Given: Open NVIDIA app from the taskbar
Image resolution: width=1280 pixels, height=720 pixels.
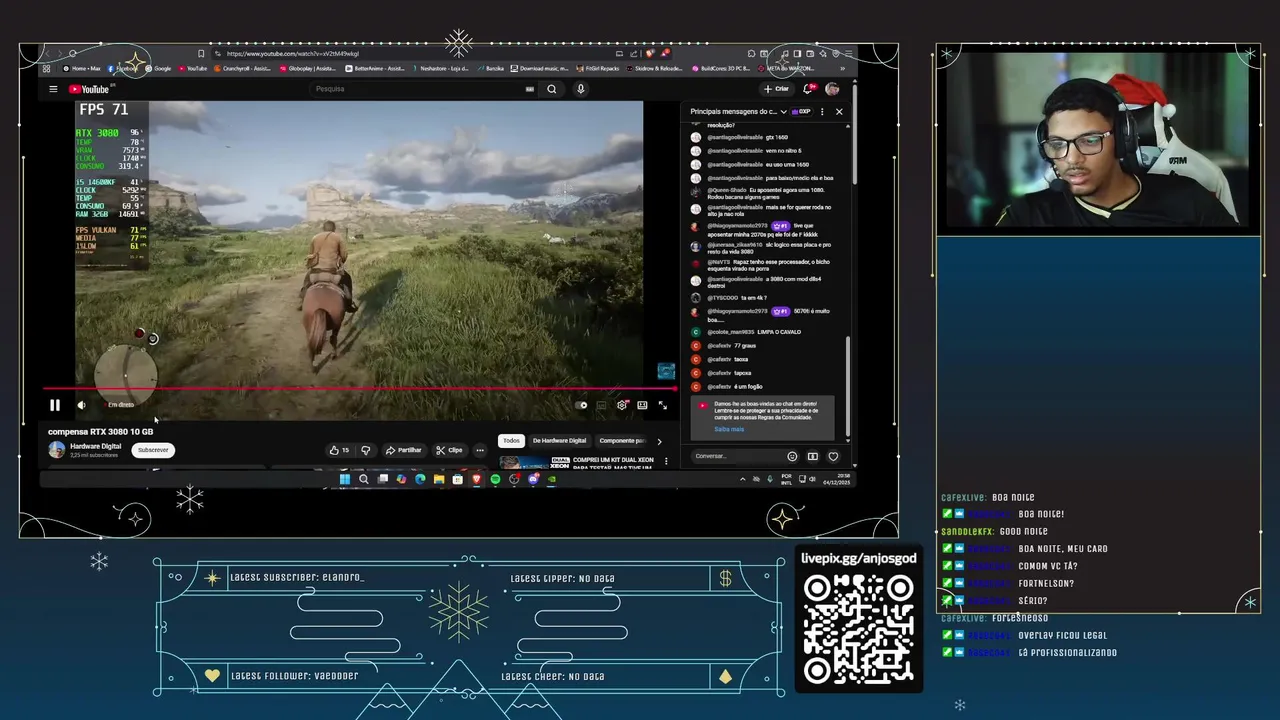Looking at the screenshot, I should click(x=552, y=479).
